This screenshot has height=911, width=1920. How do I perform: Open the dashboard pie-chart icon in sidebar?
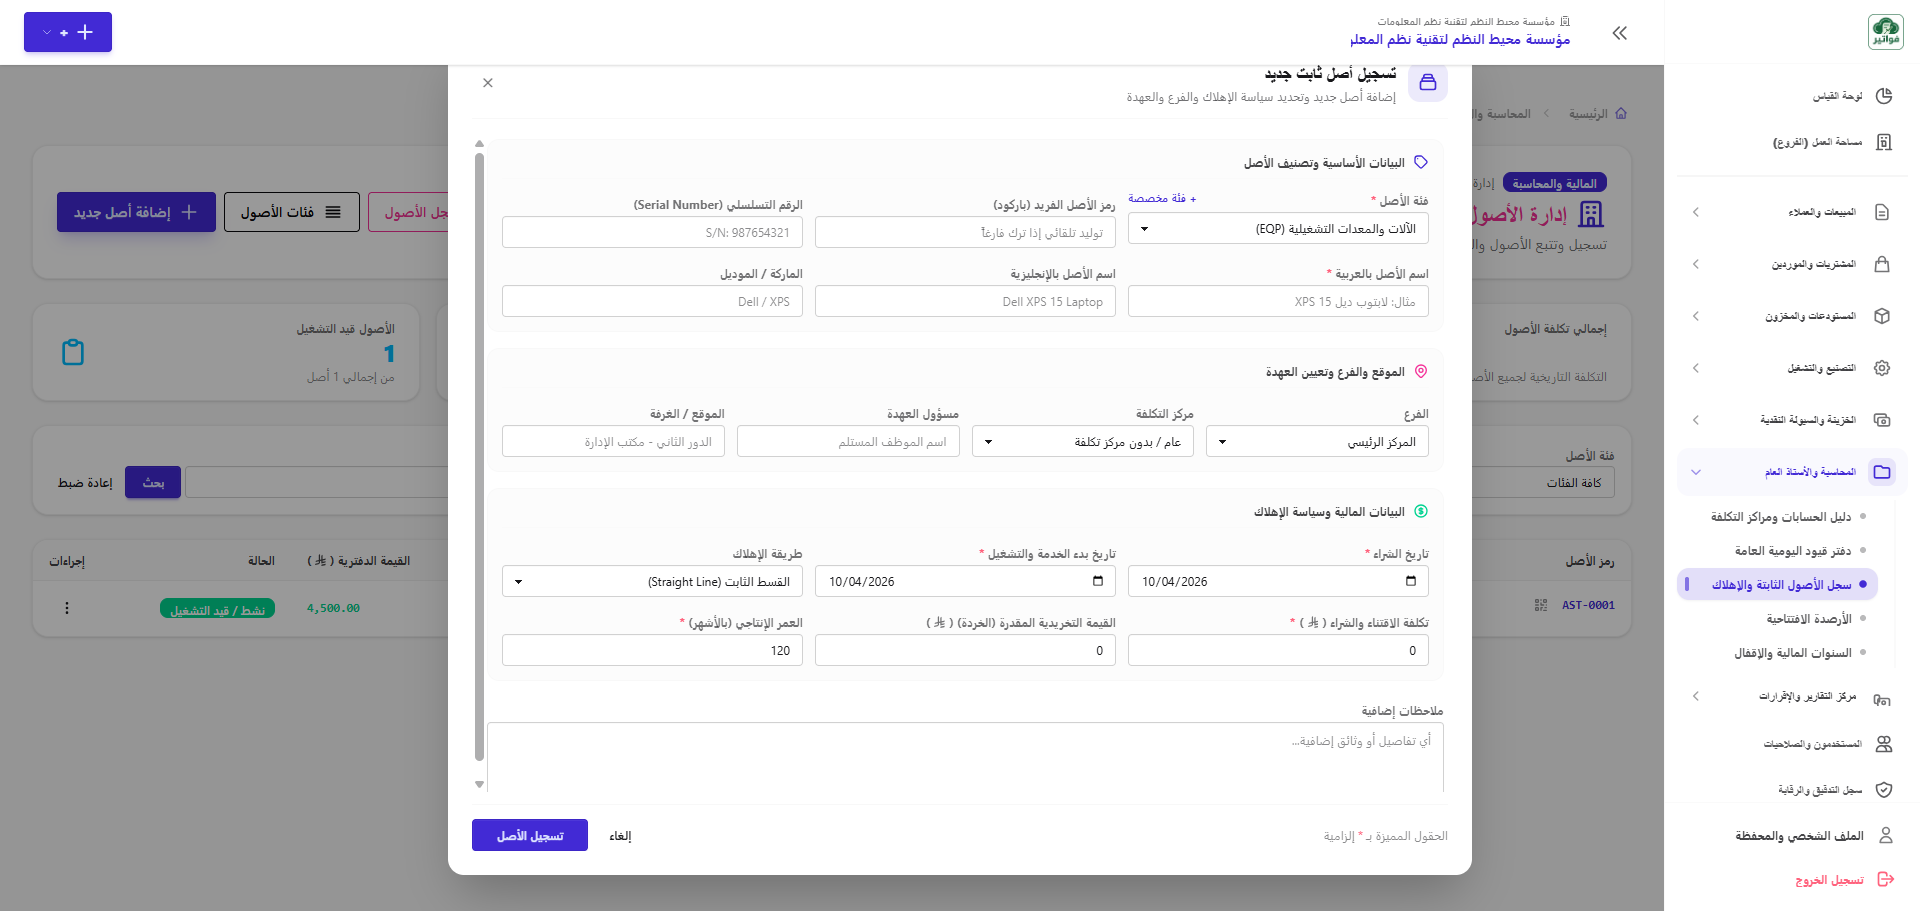click(x=1884, y=96)
